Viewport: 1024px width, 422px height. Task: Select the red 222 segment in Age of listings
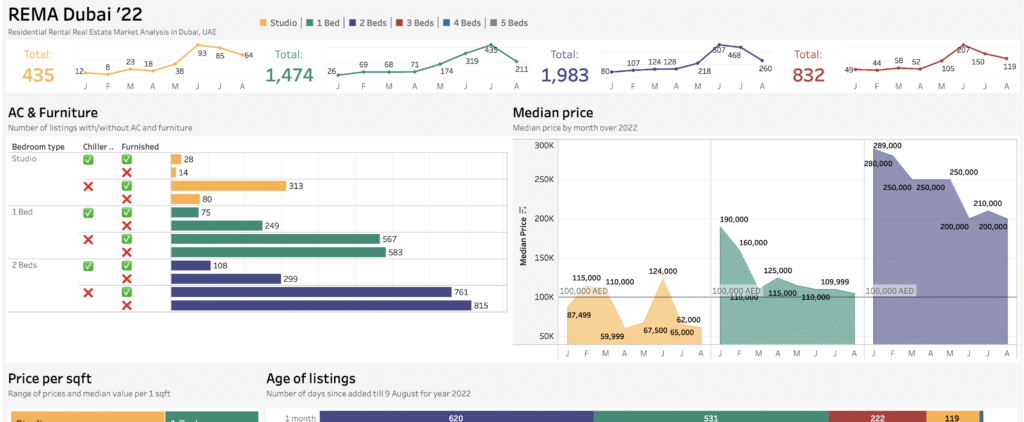pyautogui.click(x=877, y=416)
